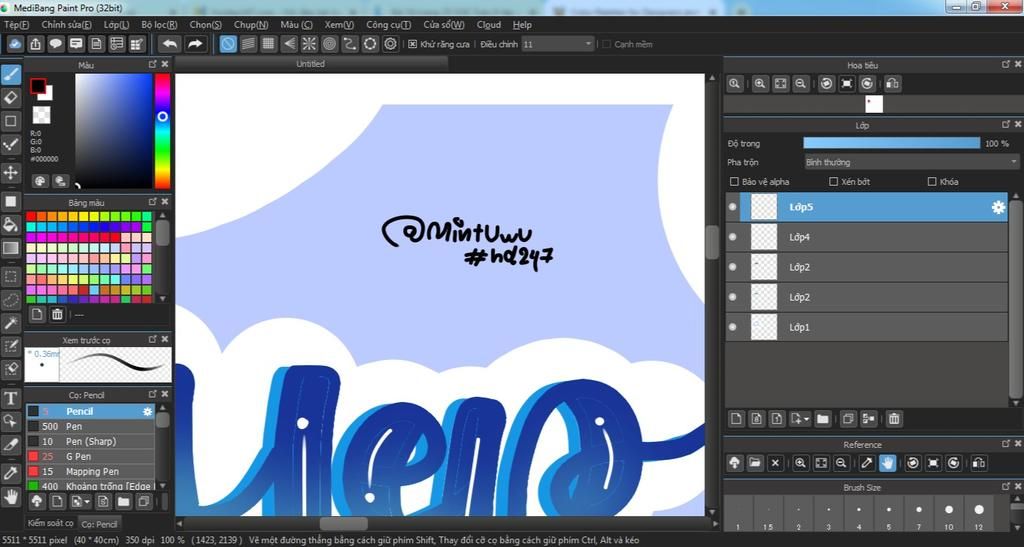Viewport: 1024px width, 547px height.
Task: Open the Lớp(L) menu
Action: [116, 25]
